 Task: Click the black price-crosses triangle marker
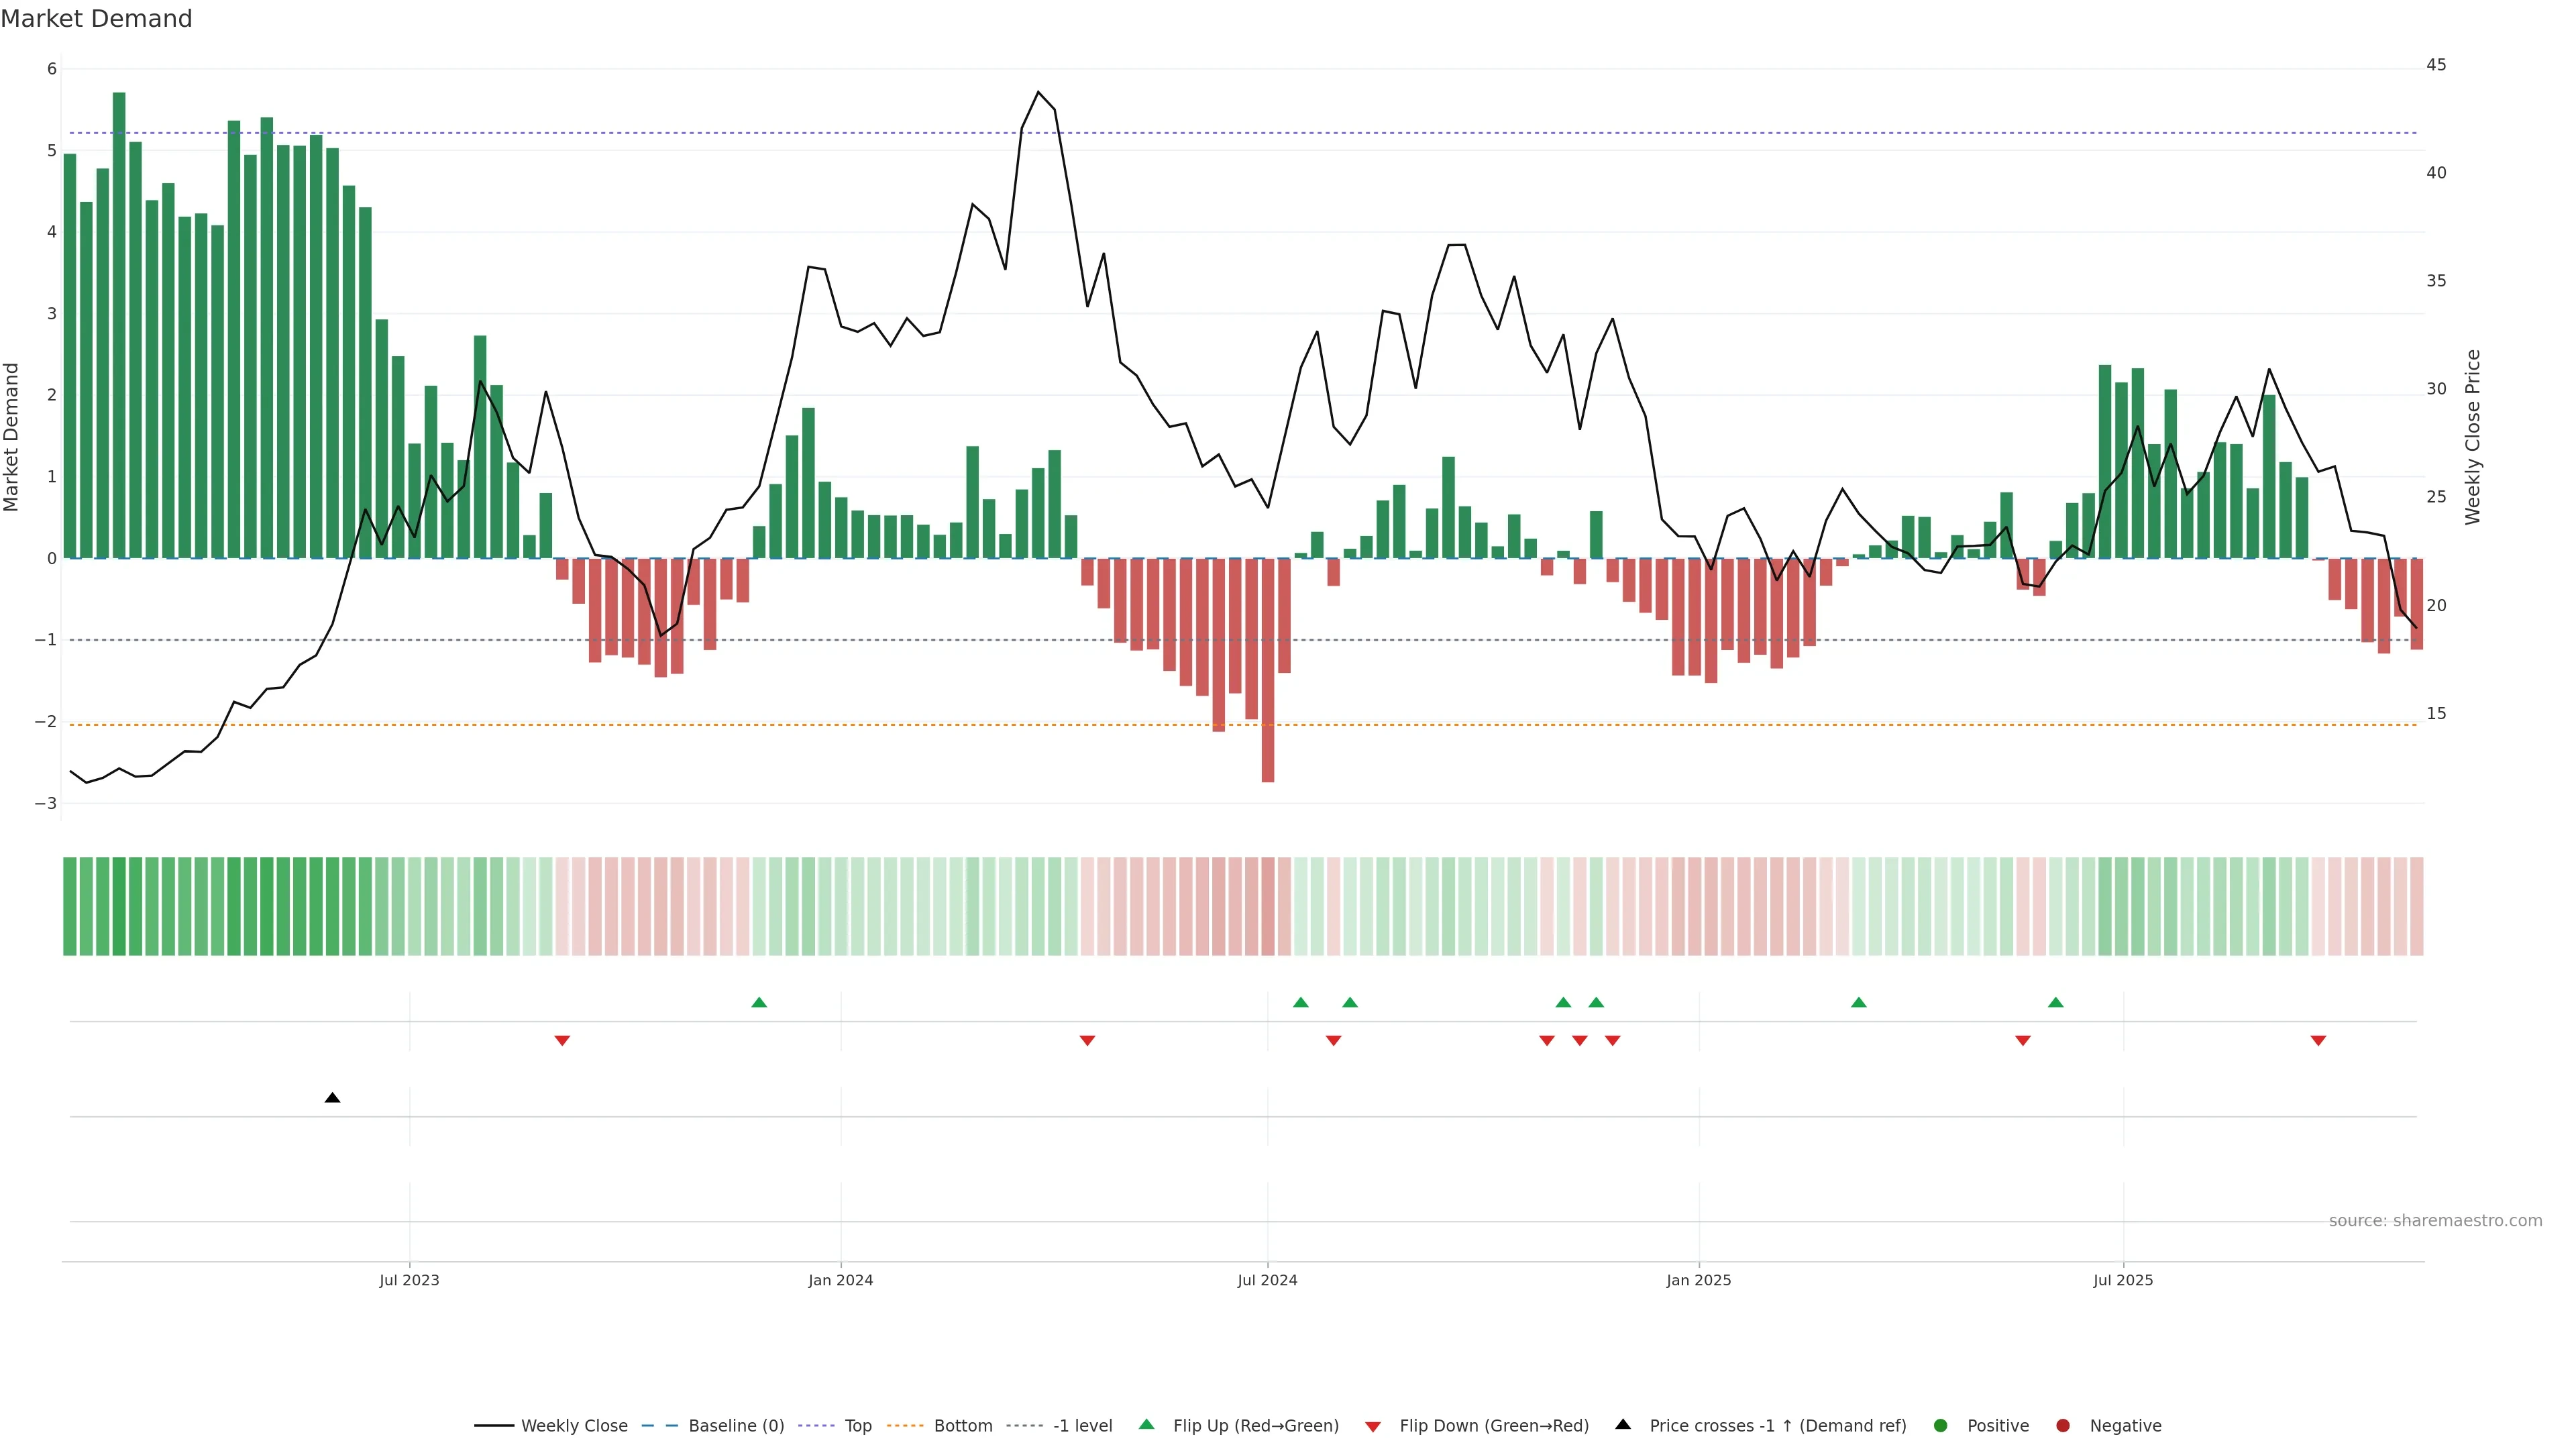pos(332,1098)
